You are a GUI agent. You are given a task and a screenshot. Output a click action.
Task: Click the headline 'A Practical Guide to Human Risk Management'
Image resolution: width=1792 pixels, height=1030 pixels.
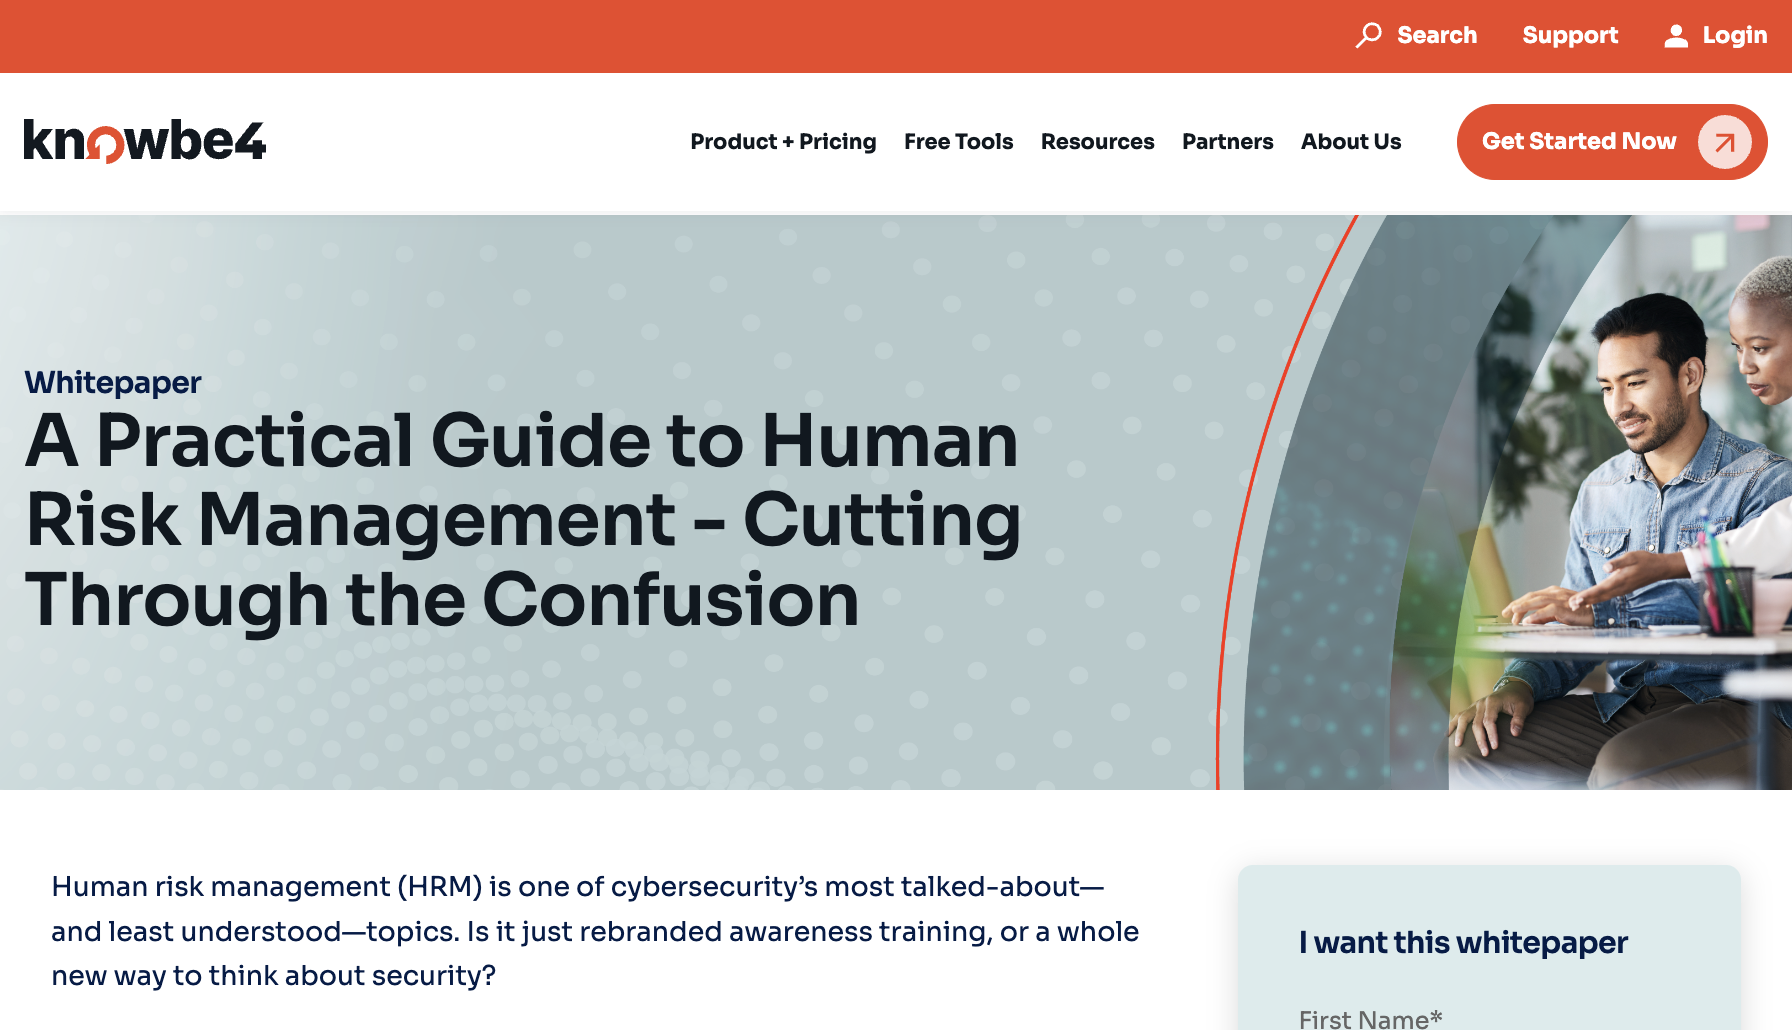(523, 520)
